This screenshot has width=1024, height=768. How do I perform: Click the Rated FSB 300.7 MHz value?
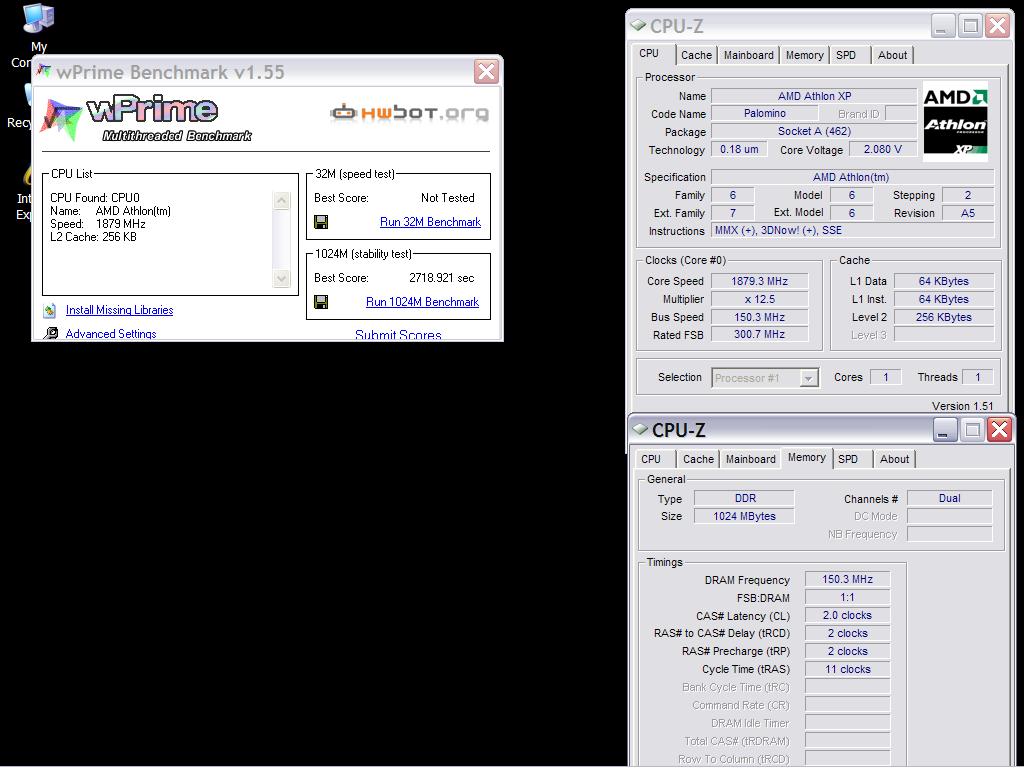point(760,334)
